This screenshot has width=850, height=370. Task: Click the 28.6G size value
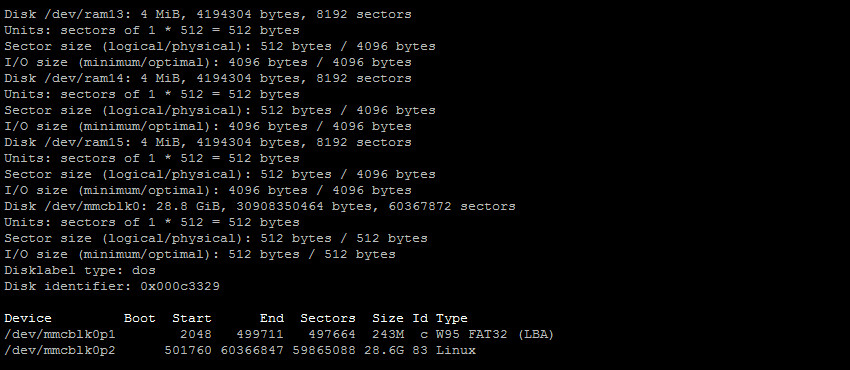pos(388,350)
